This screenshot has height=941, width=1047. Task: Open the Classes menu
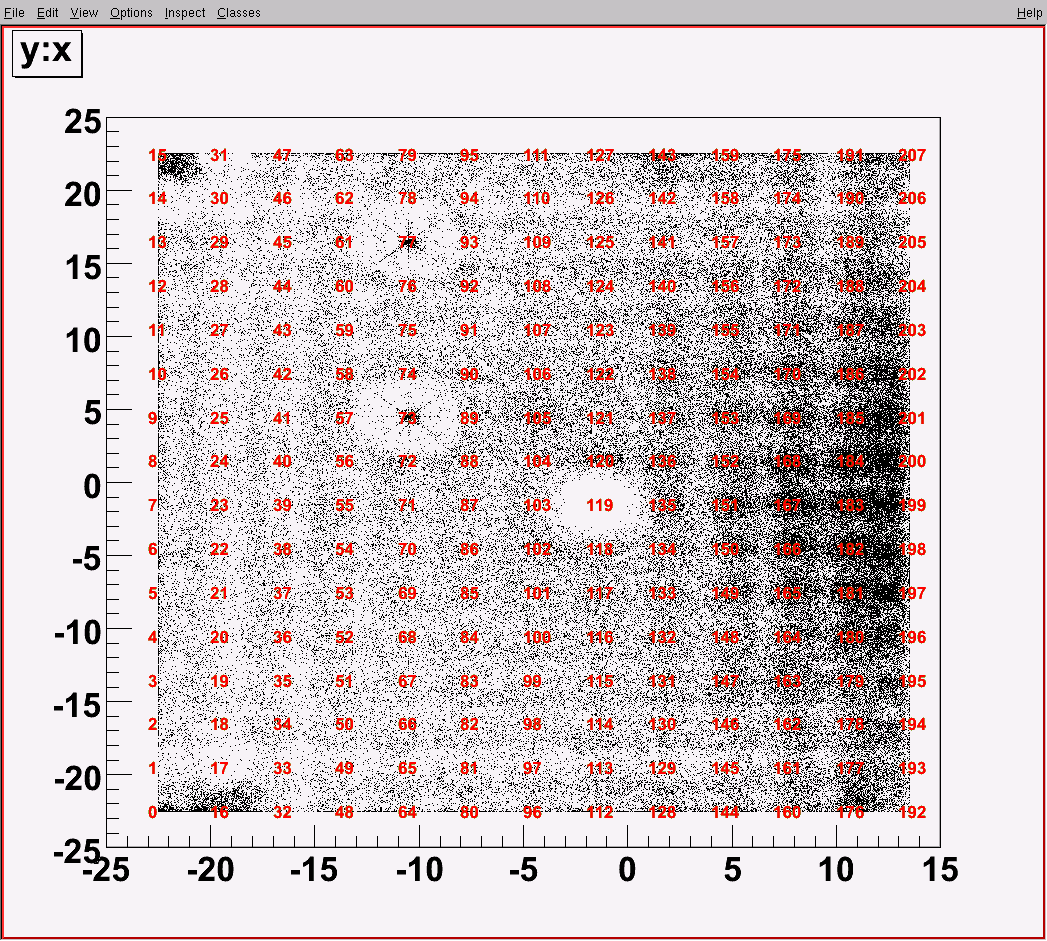[238, 13]
